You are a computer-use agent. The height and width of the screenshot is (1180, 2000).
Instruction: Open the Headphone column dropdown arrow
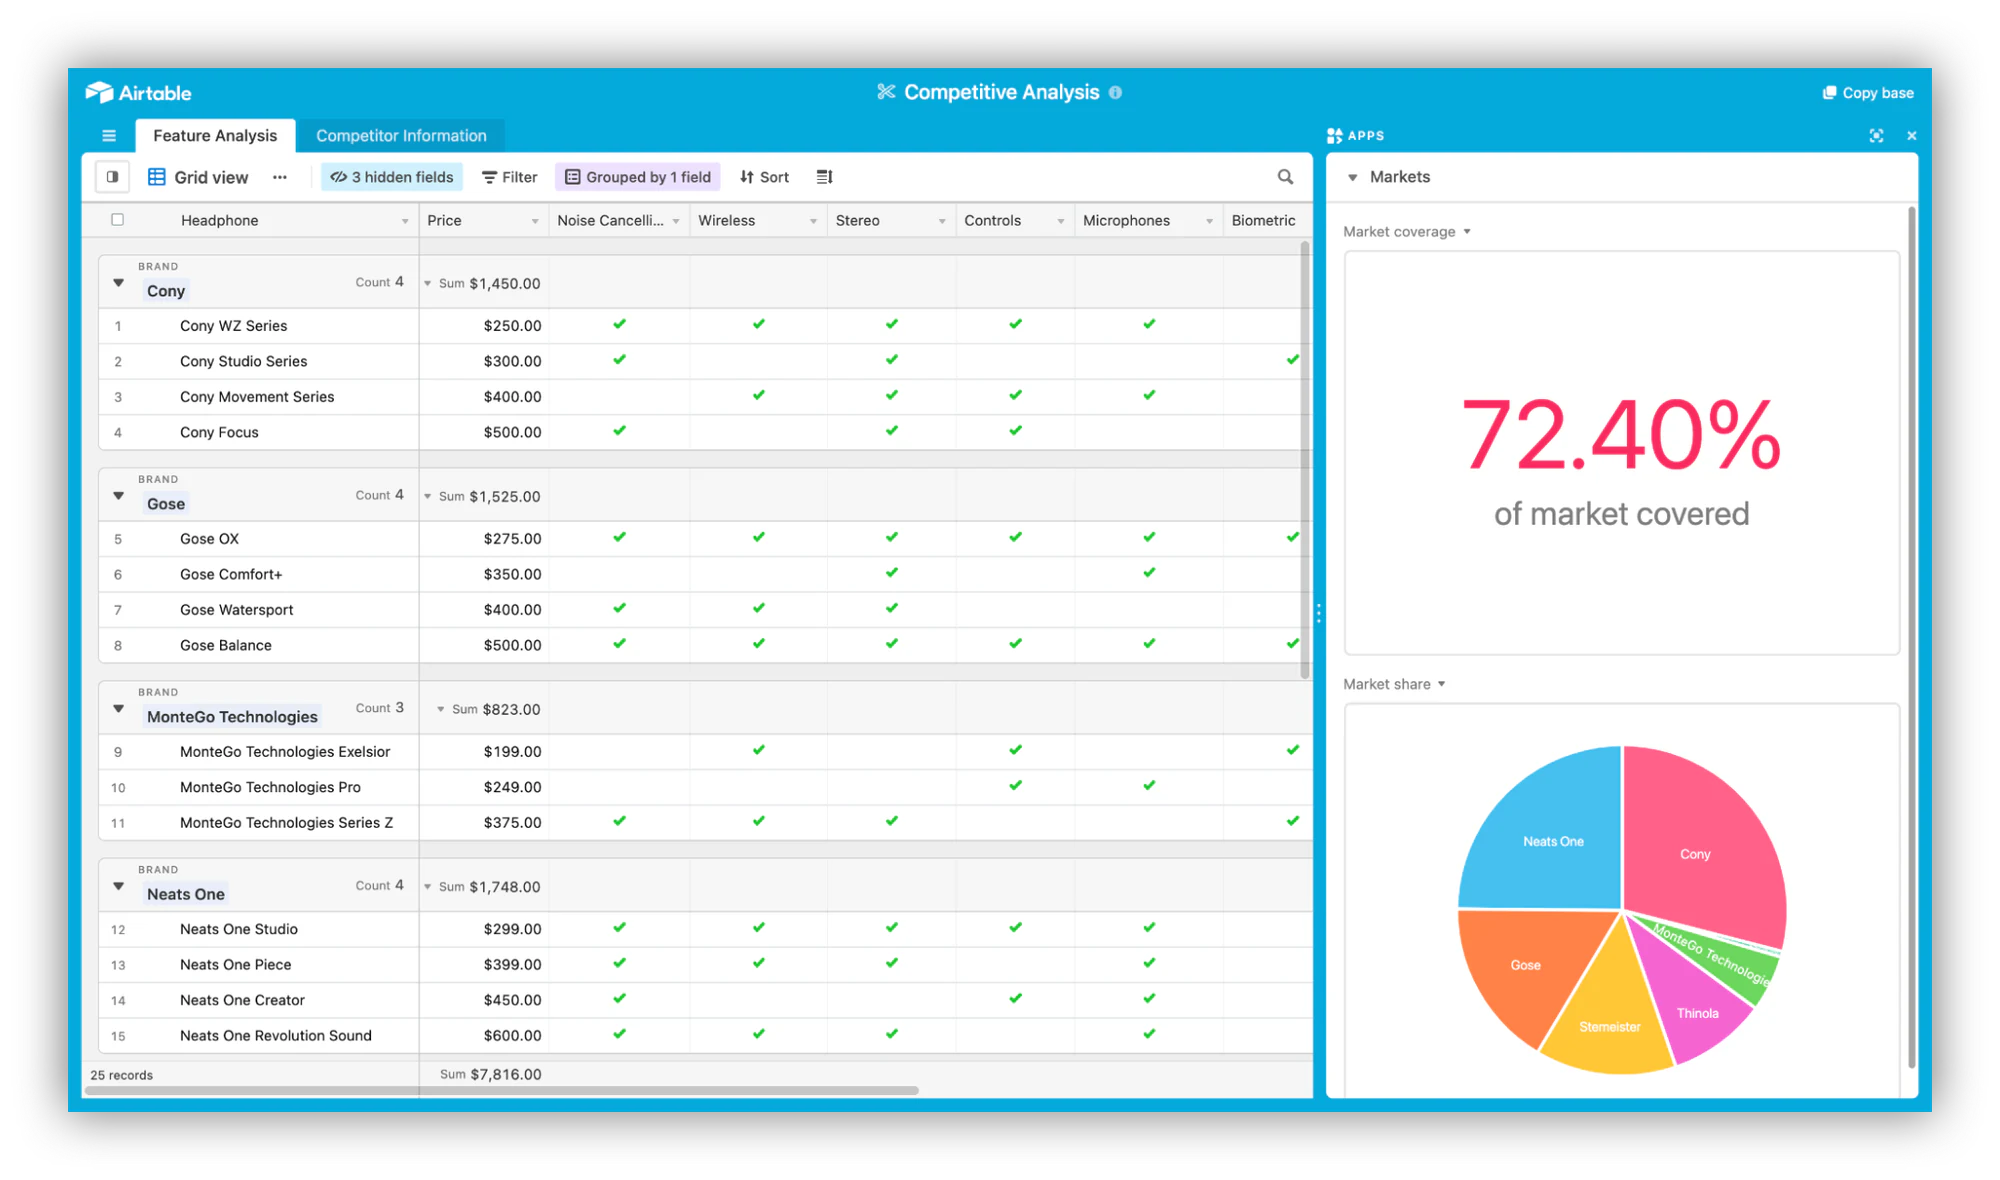click(405, 221)
